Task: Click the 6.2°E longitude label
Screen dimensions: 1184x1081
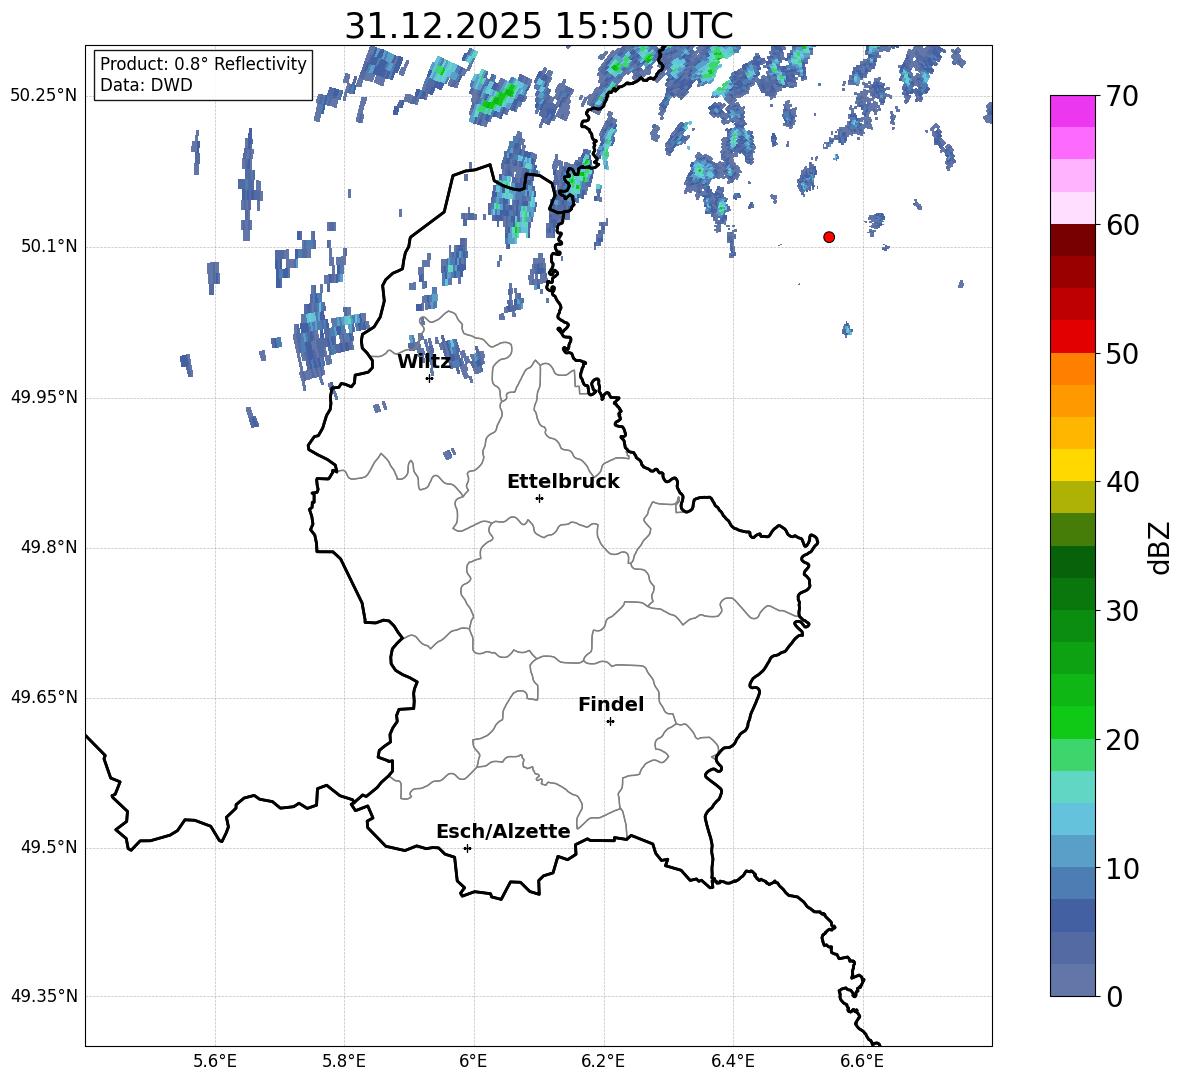Action: (603, 1062)
